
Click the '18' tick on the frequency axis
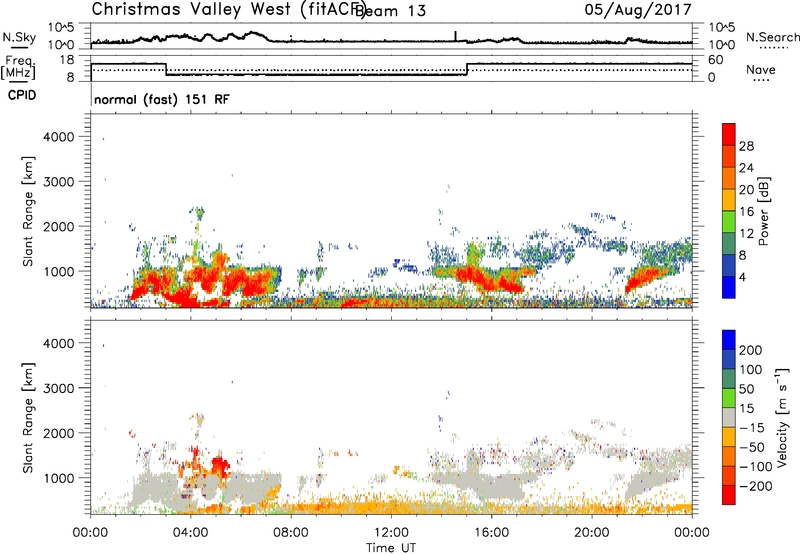click(x=67, y=60)
